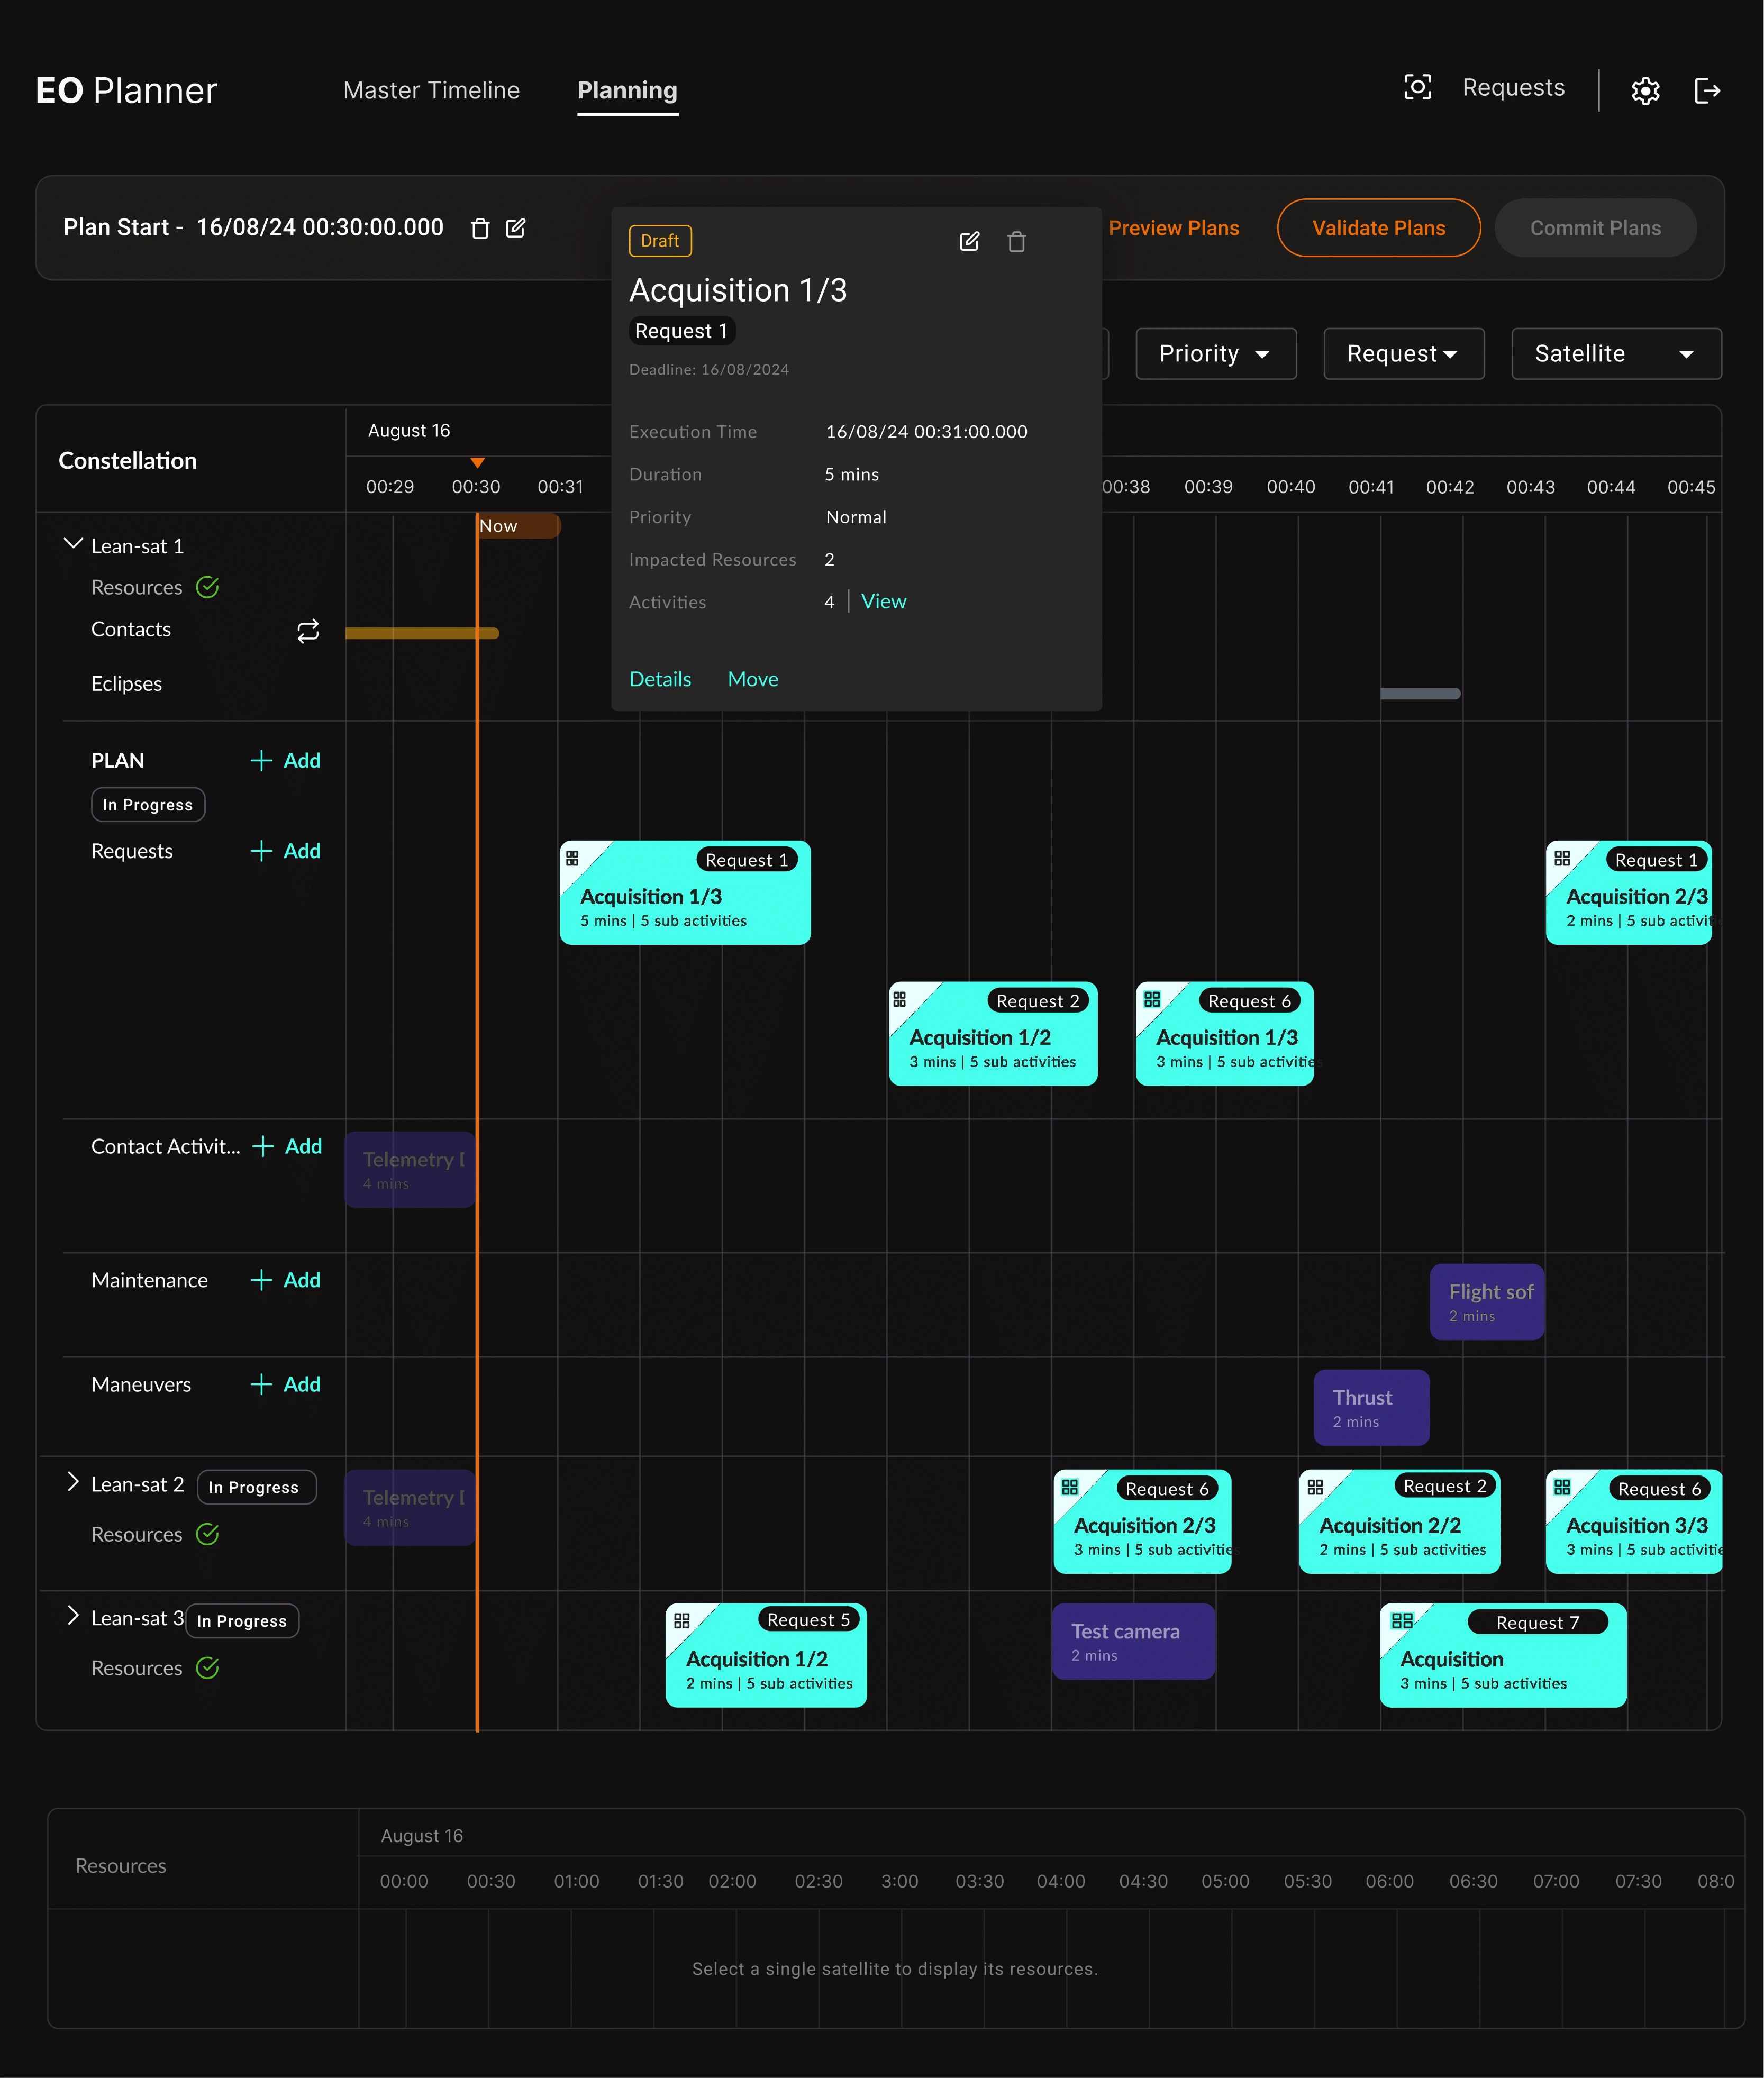Click the Move link in the popup
This screenshot has height=2078, width=1764.
tap(753, 680)
